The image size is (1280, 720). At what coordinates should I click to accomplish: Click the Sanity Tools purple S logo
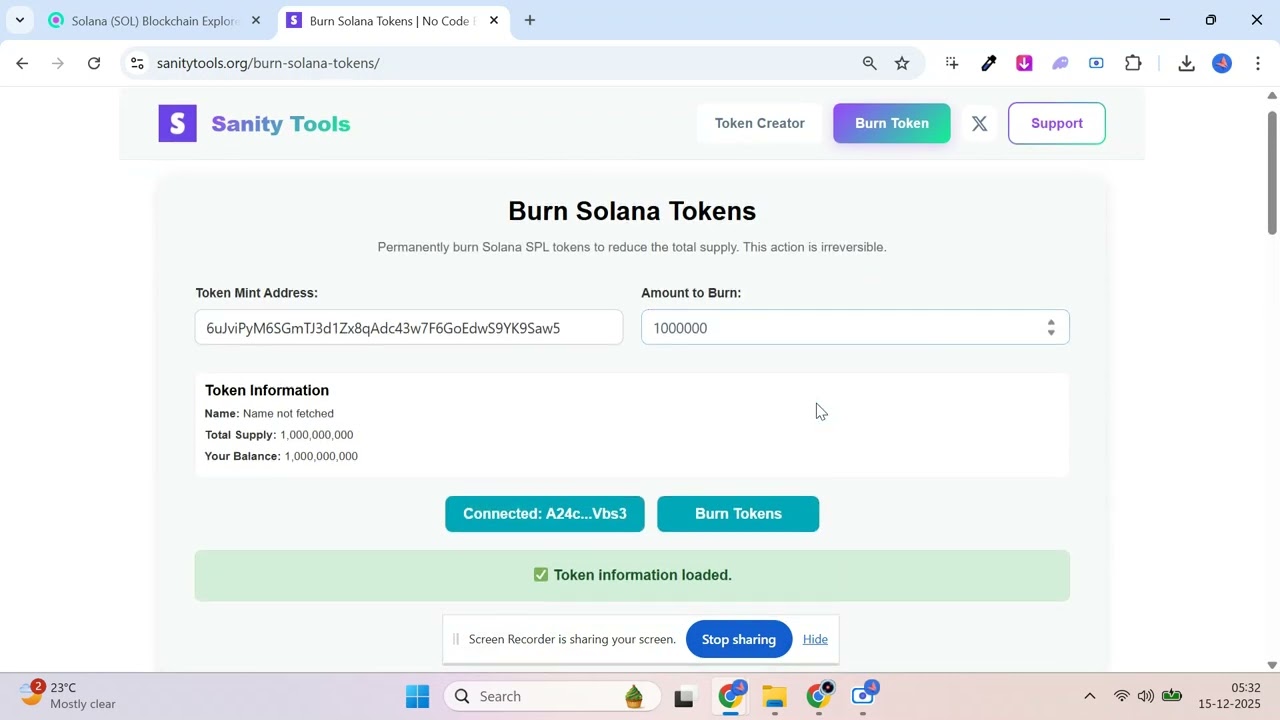click(177, 123)
